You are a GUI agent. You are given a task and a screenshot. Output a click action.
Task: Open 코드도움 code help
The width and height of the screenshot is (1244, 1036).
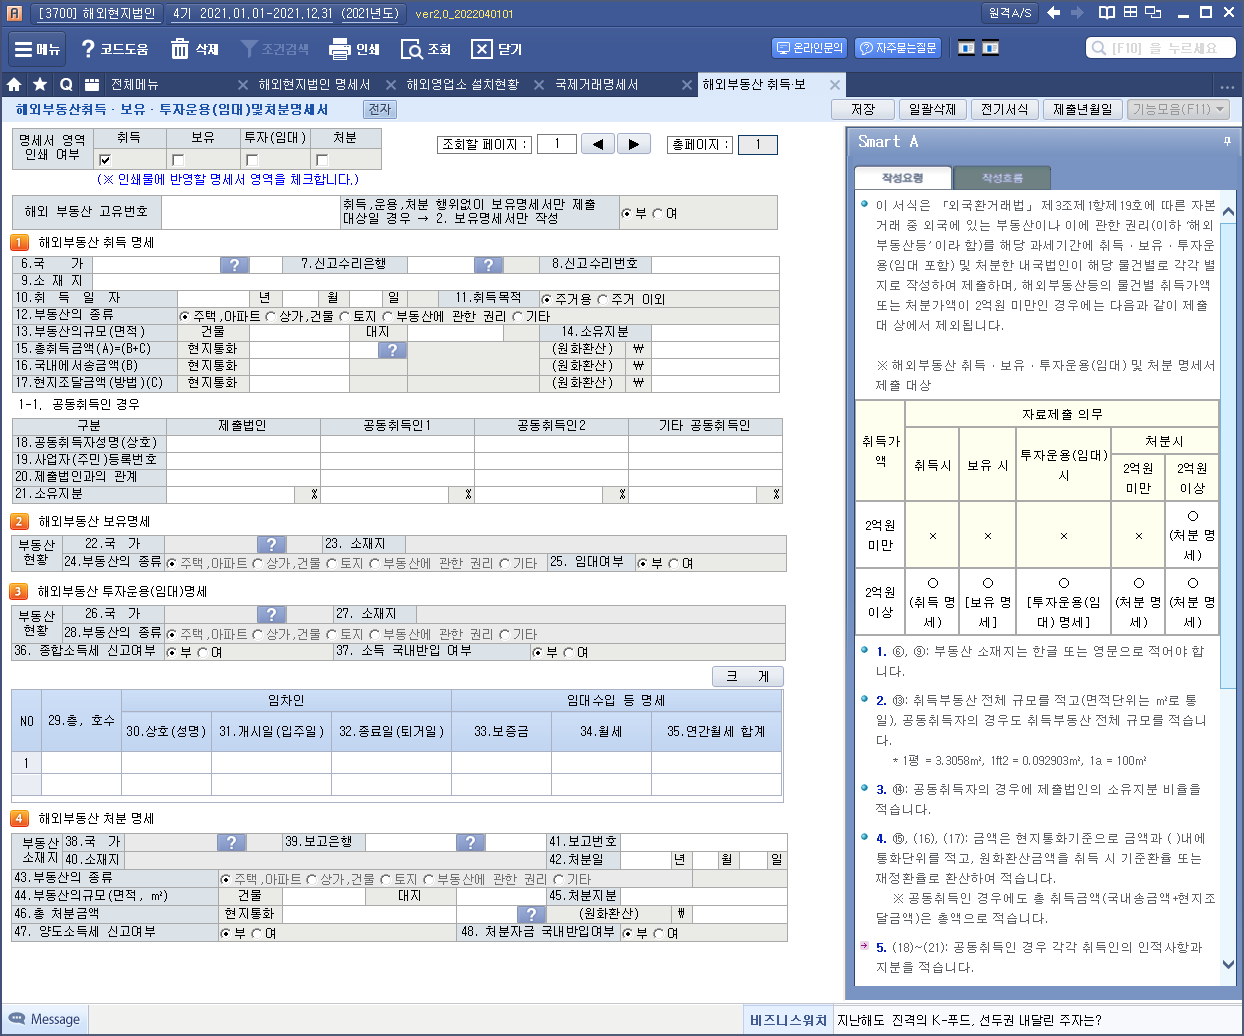click(x=87, y=49)
